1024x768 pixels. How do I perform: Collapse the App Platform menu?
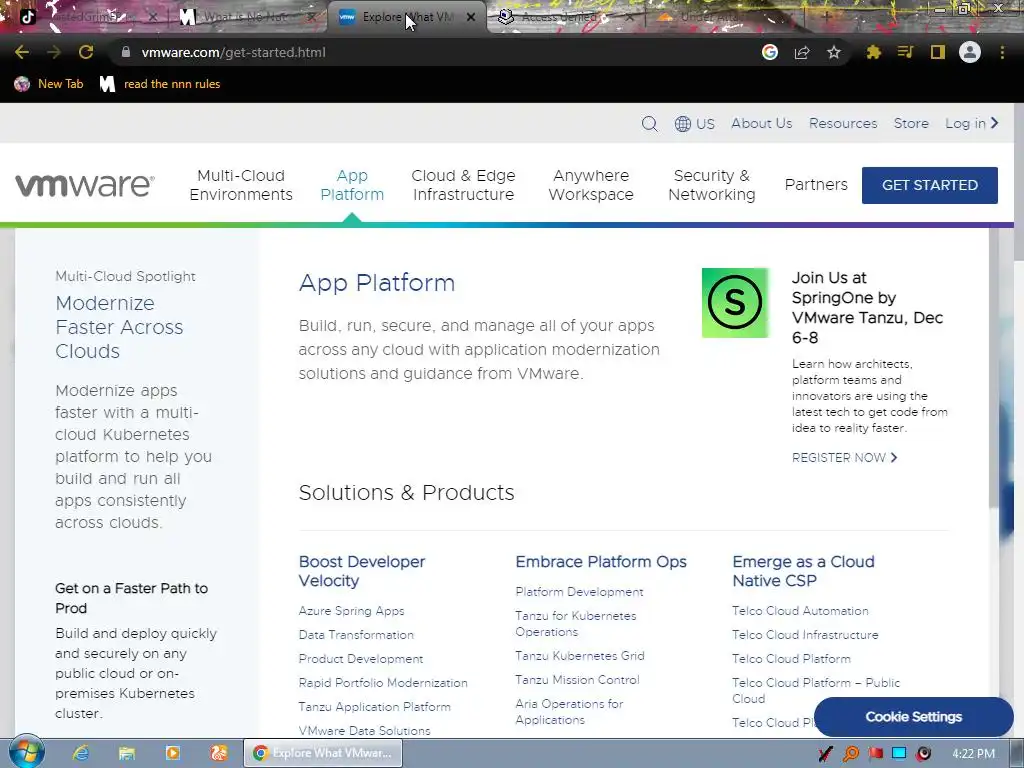pyautogui.click(x=352, y=185)
